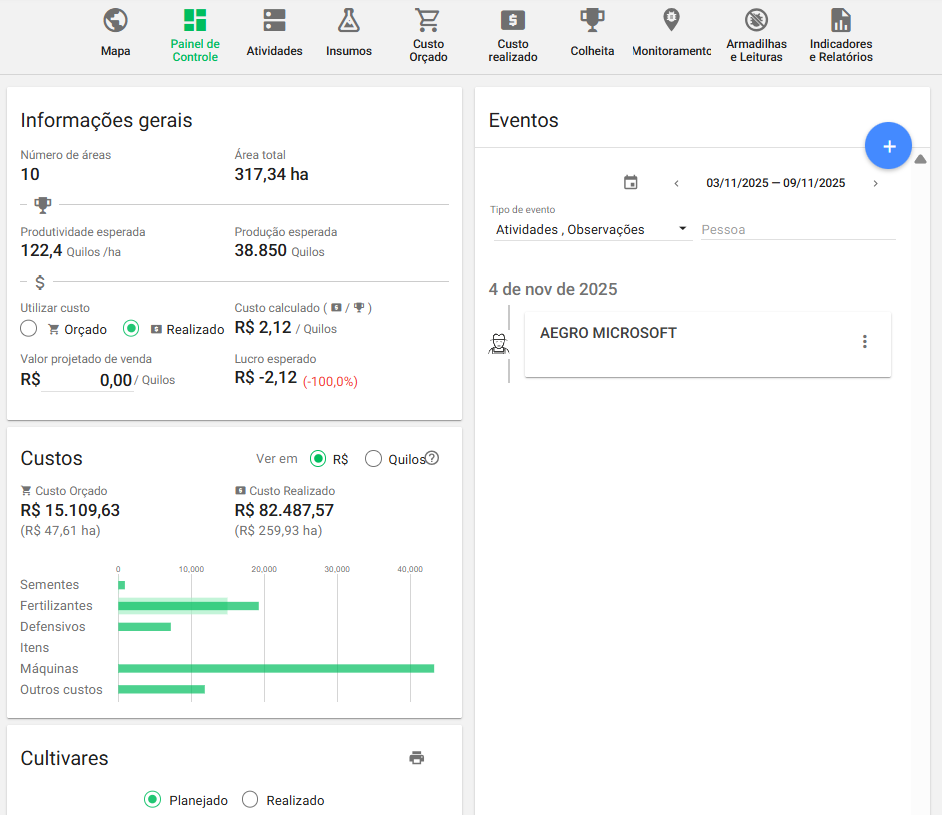Open Armadilhas e Leituras bug icon
This screenshot has width=942, height=815.
[x=756, y=20]
